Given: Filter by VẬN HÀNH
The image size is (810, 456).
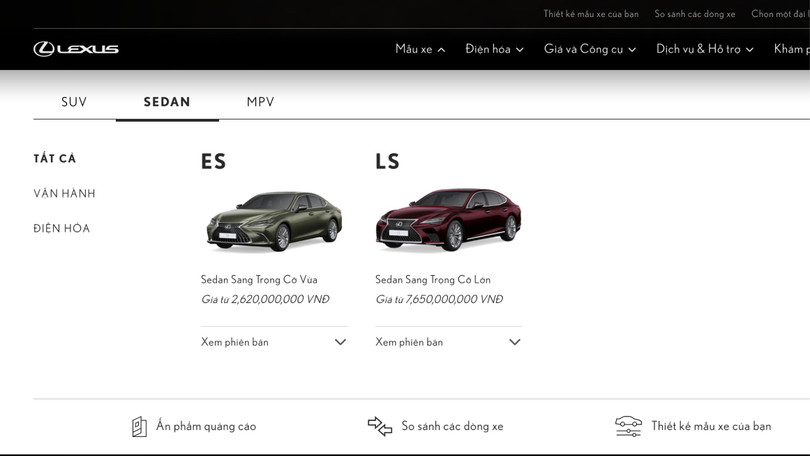Looking at the screenshot, I should tap(64, 194).
